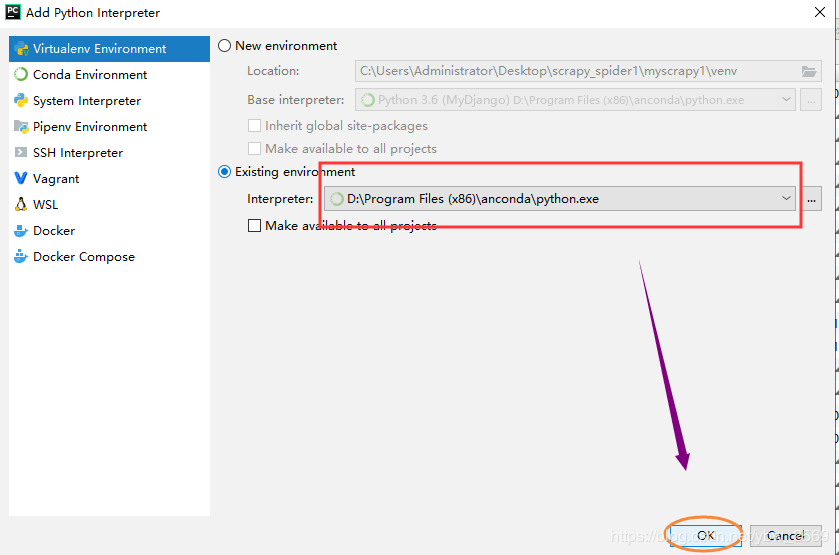839x555 pixels.
Task: Click the Base interpreter: label
Action: coord(295,100)
